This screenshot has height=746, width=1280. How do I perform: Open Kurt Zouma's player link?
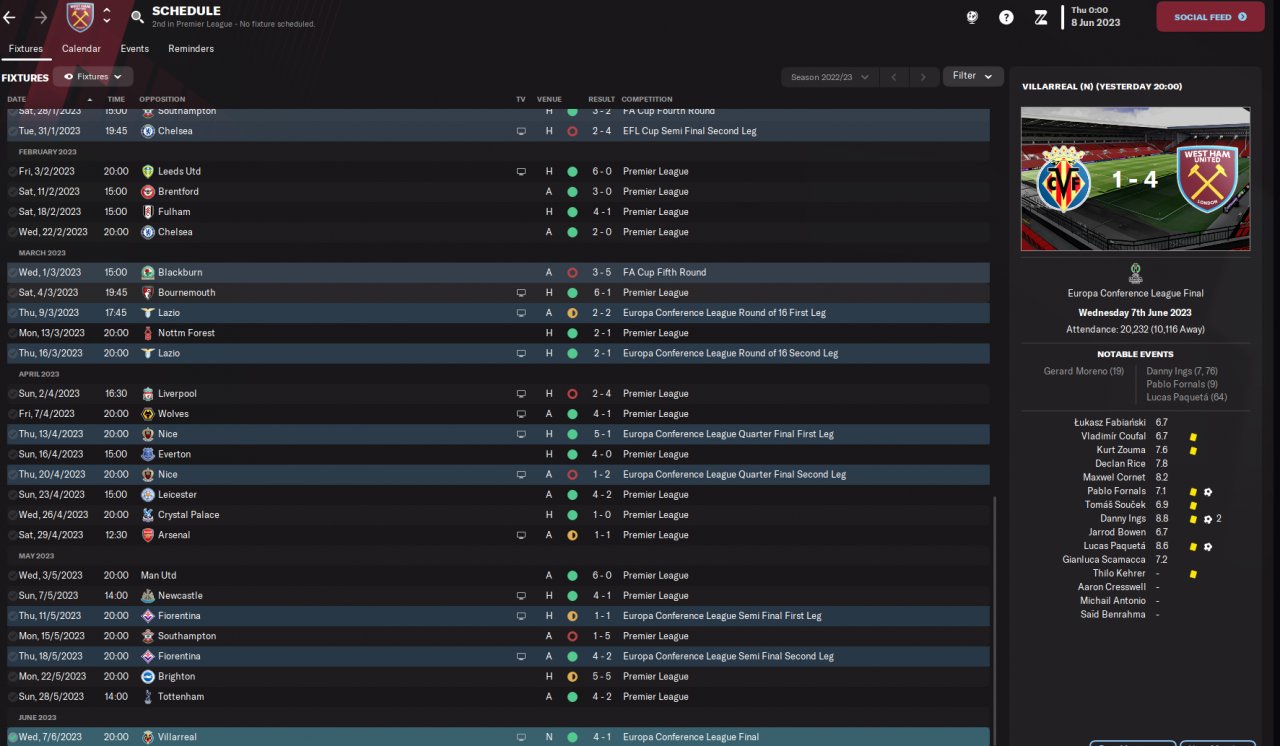point(1121,450)
